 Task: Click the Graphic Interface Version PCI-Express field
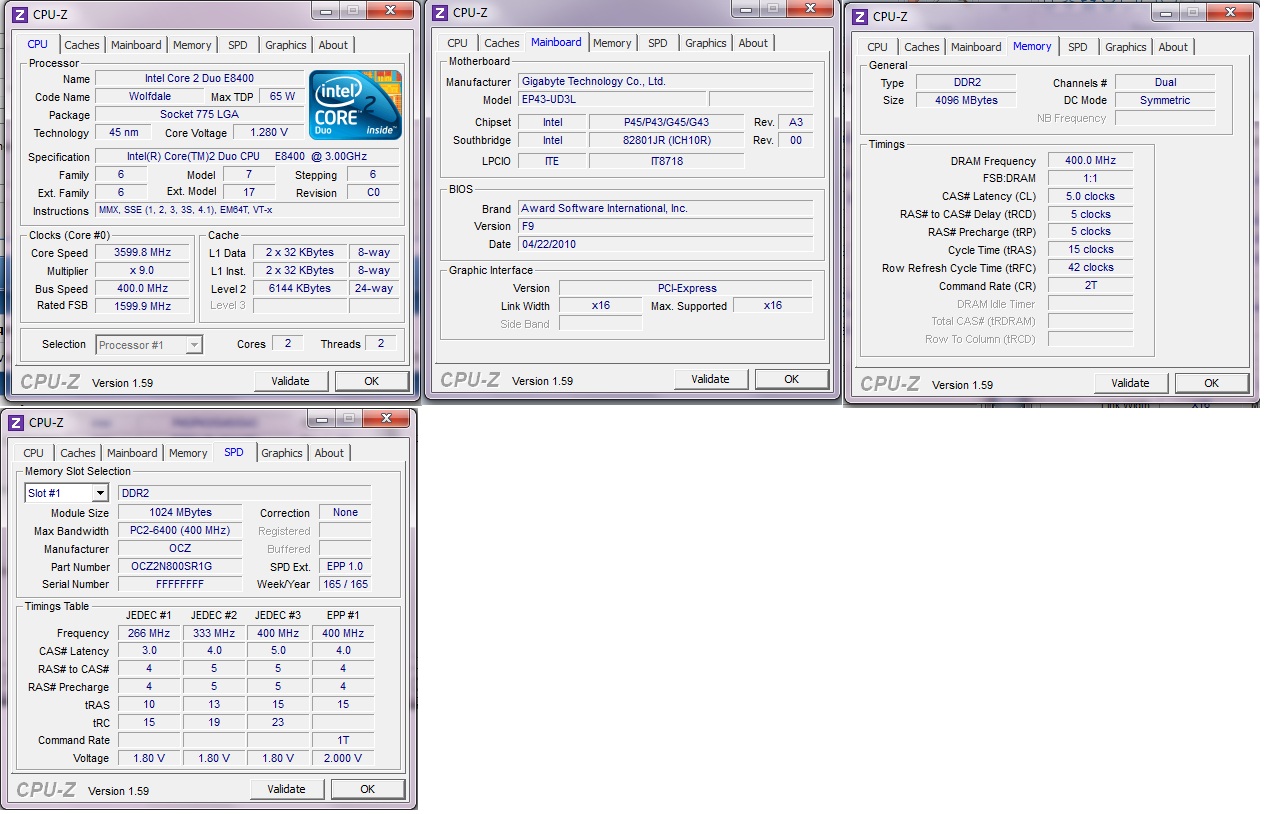tap(686, 288)
